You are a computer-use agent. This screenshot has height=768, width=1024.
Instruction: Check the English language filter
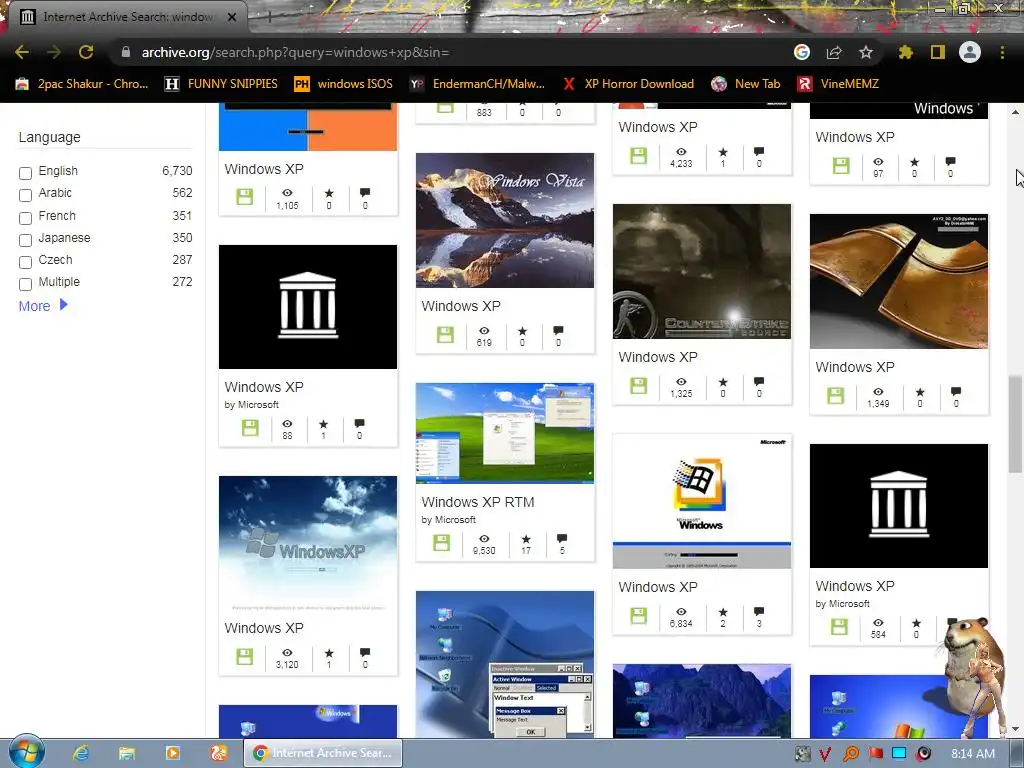tap(25, 173)
